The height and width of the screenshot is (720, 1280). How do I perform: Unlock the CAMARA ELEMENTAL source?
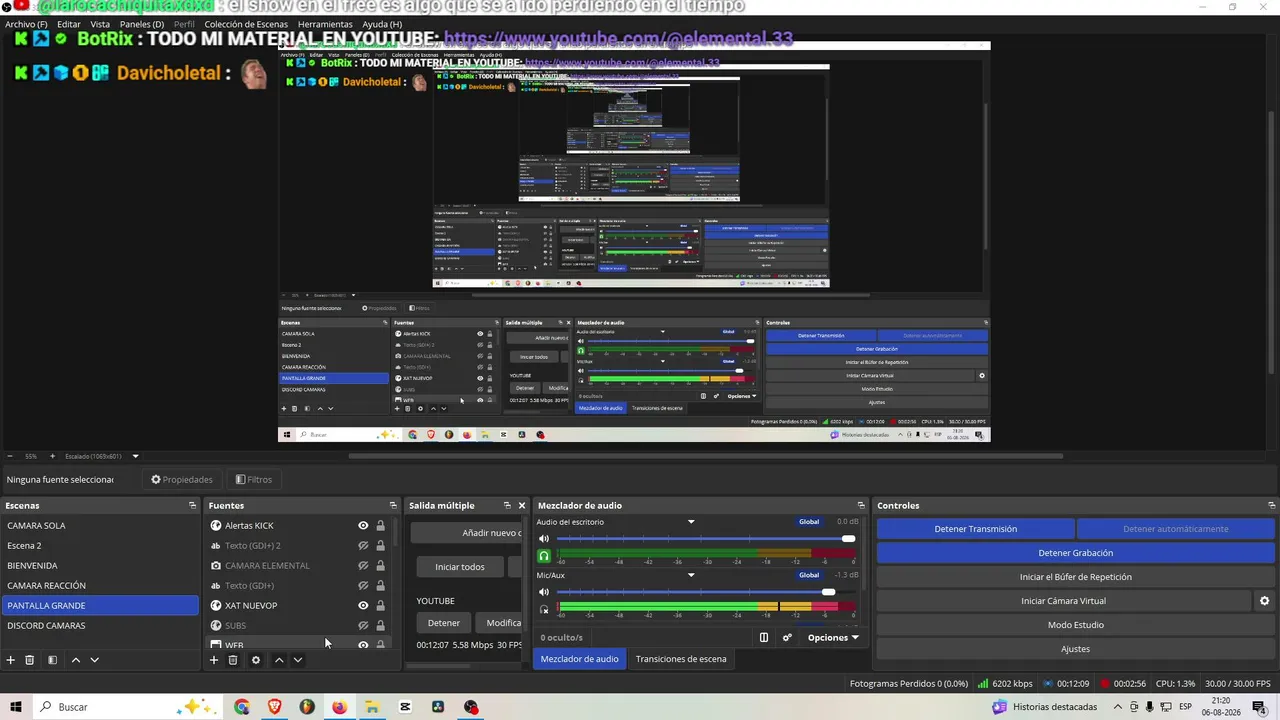coord(380,566)
